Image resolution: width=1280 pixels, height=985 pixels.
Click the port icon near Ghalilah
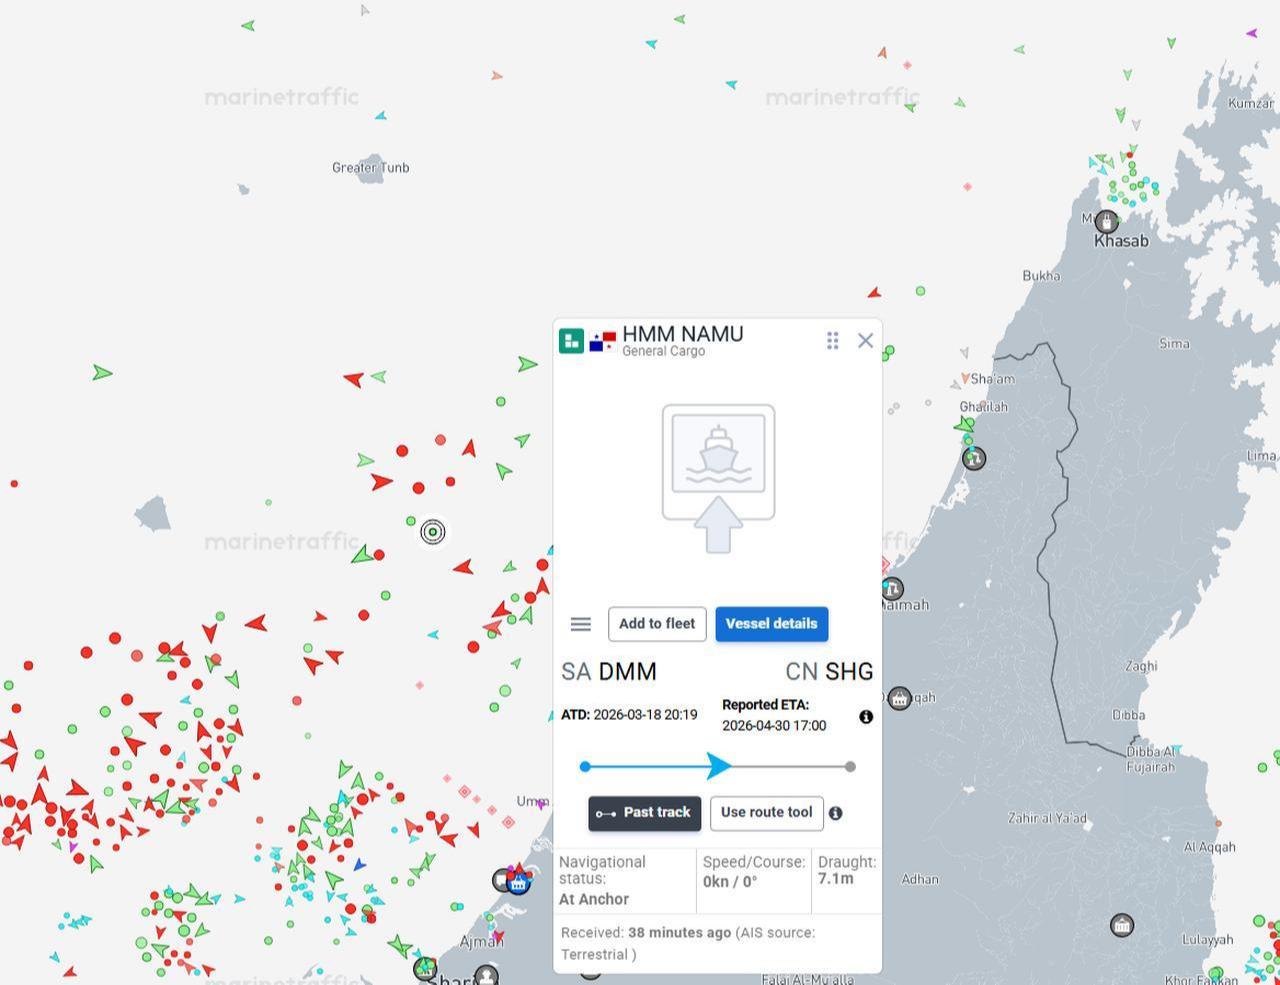point(974,458)
